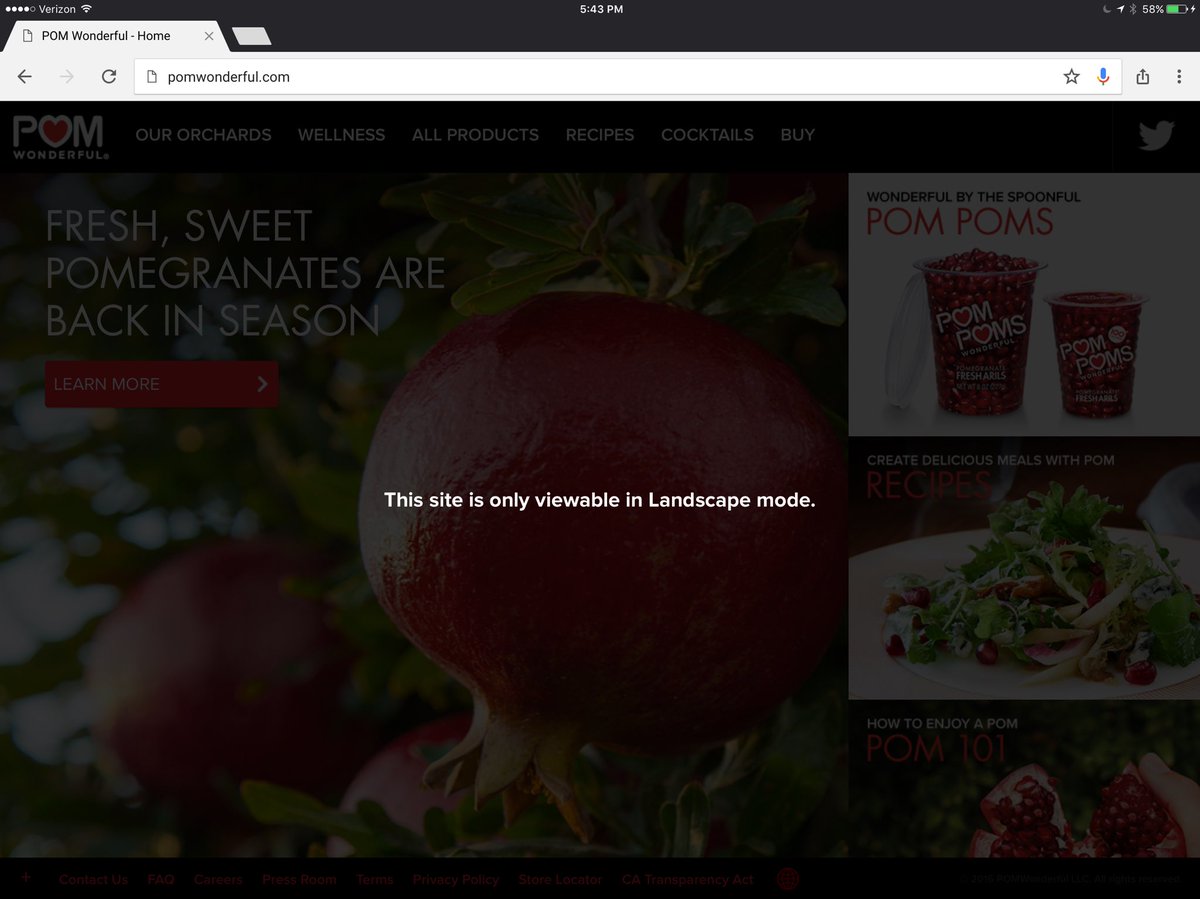Click the Store Locator footer link
1200x899 pixels.
(x=560, y=880)
